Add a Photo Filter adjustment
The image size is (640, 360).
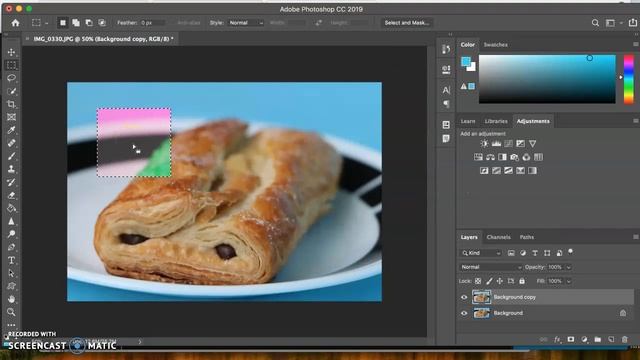(x=514, y=157)
